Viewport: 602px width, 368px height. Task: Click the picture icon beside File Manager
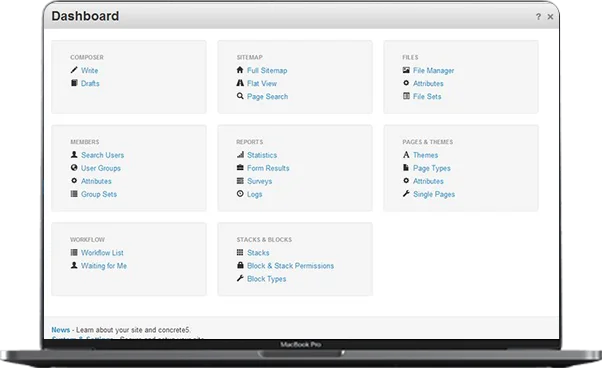[406, 70]
